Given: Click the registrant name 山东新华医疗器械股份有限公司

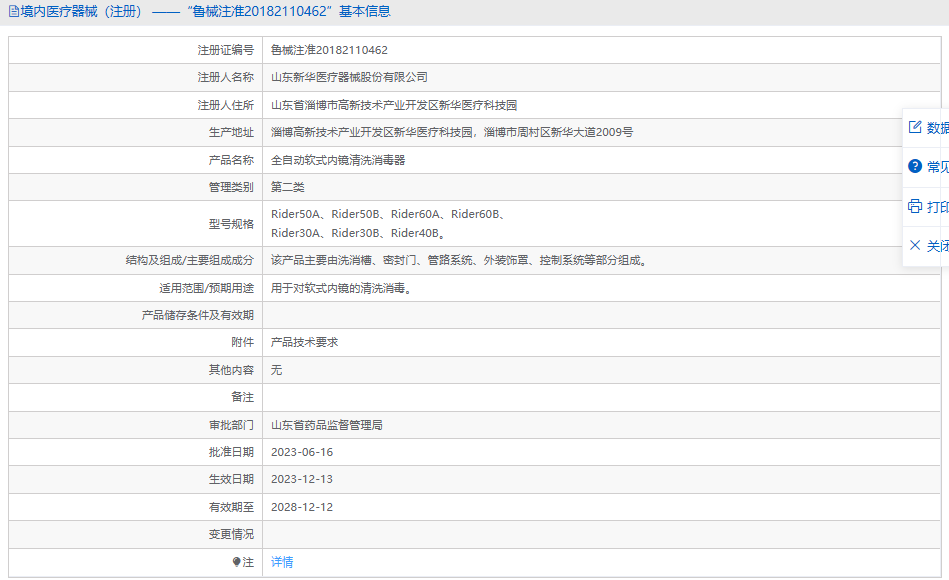Looking at the screenshot, I should [349, 77].
